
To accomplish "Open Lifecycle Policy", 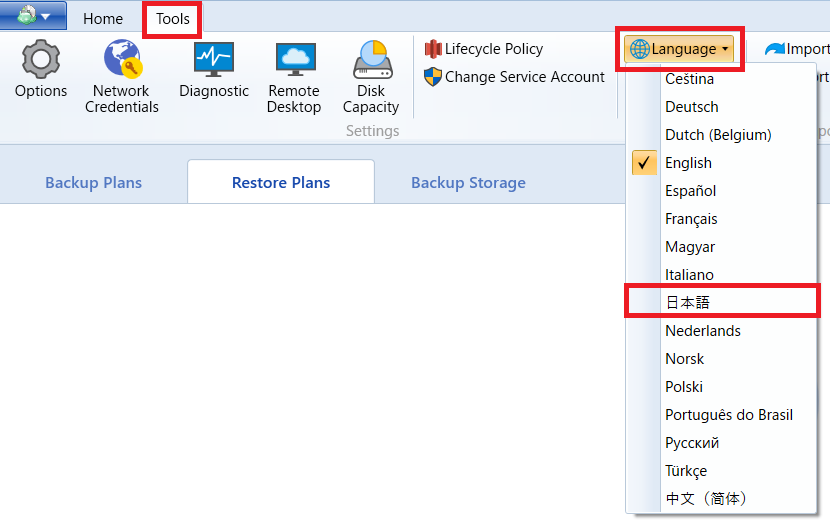I will (x=484, y=49).
